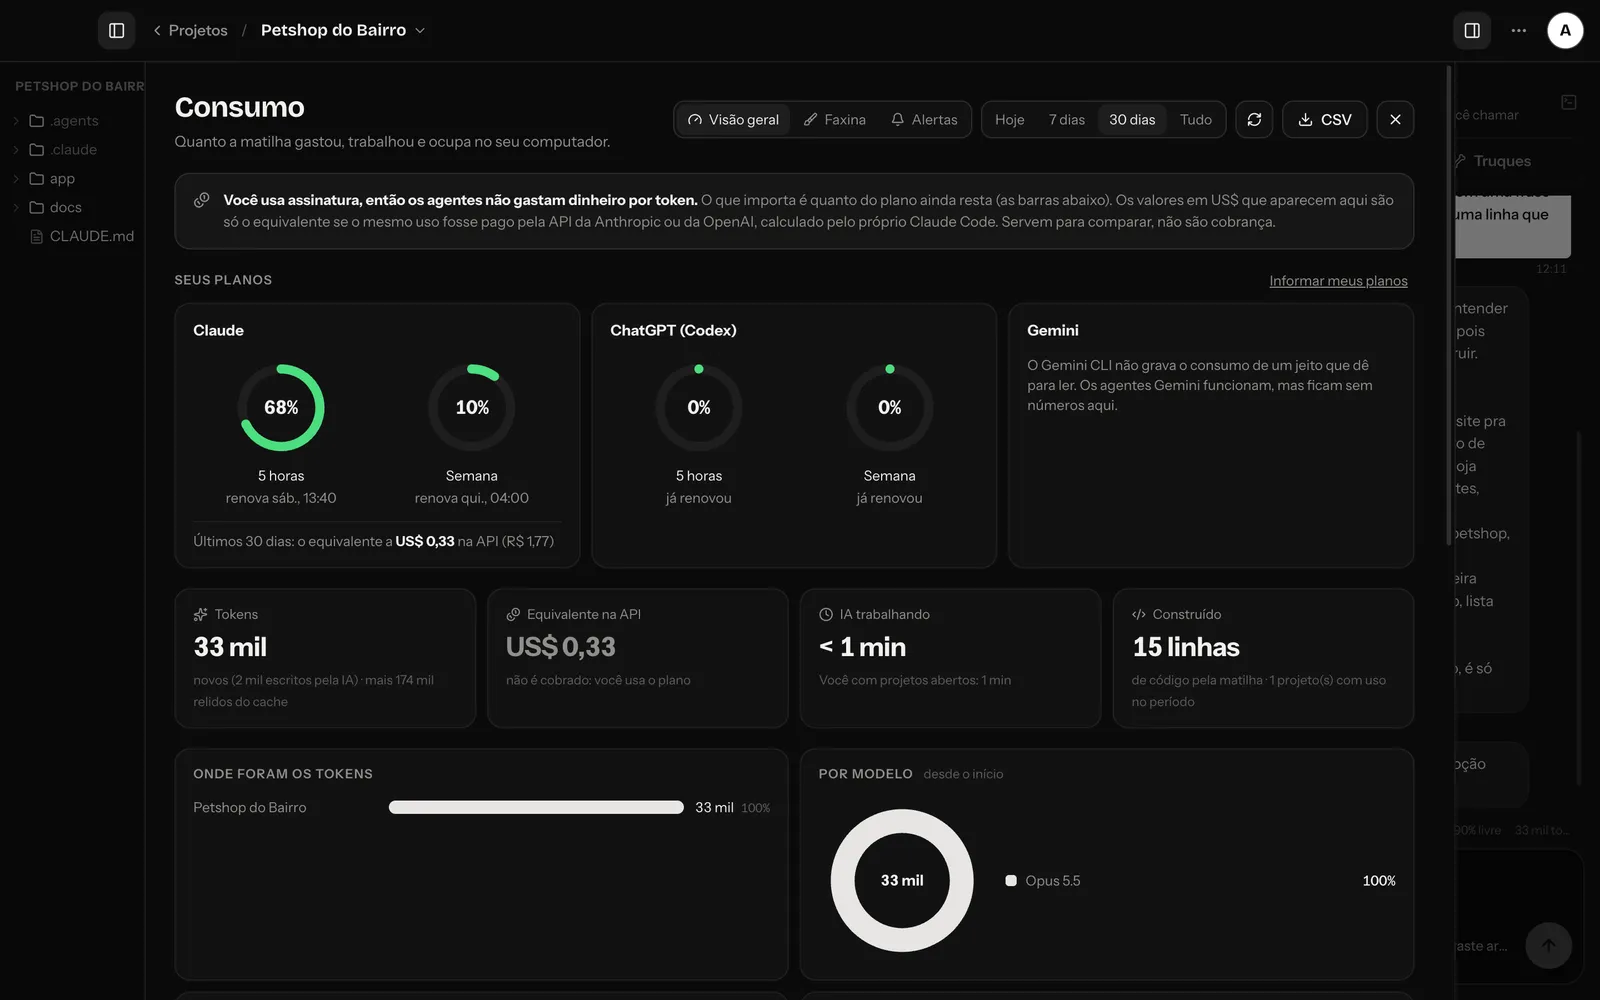The height and width of the screenshot is (1000, 1600).
Task: Click the Equivalente na API coin icon
Action: point(513,614)
